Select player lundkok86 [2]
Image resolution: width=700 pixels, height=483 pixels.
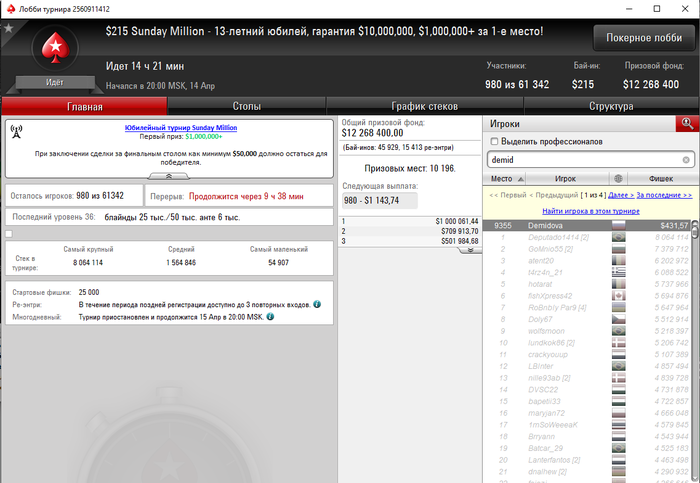point(587,342)
